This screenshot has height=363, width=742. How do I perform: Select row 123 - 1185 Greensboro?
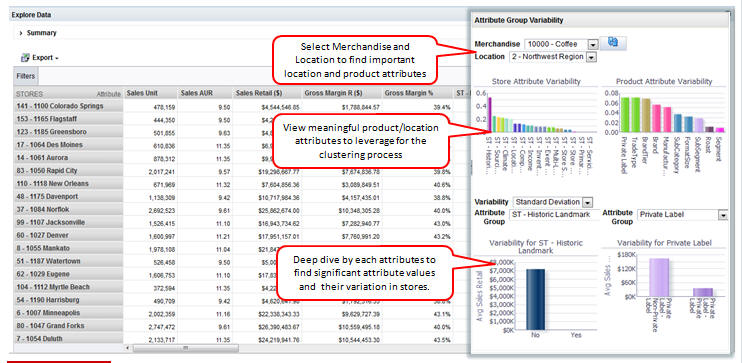pyautogui.click(x=69, y=132)
